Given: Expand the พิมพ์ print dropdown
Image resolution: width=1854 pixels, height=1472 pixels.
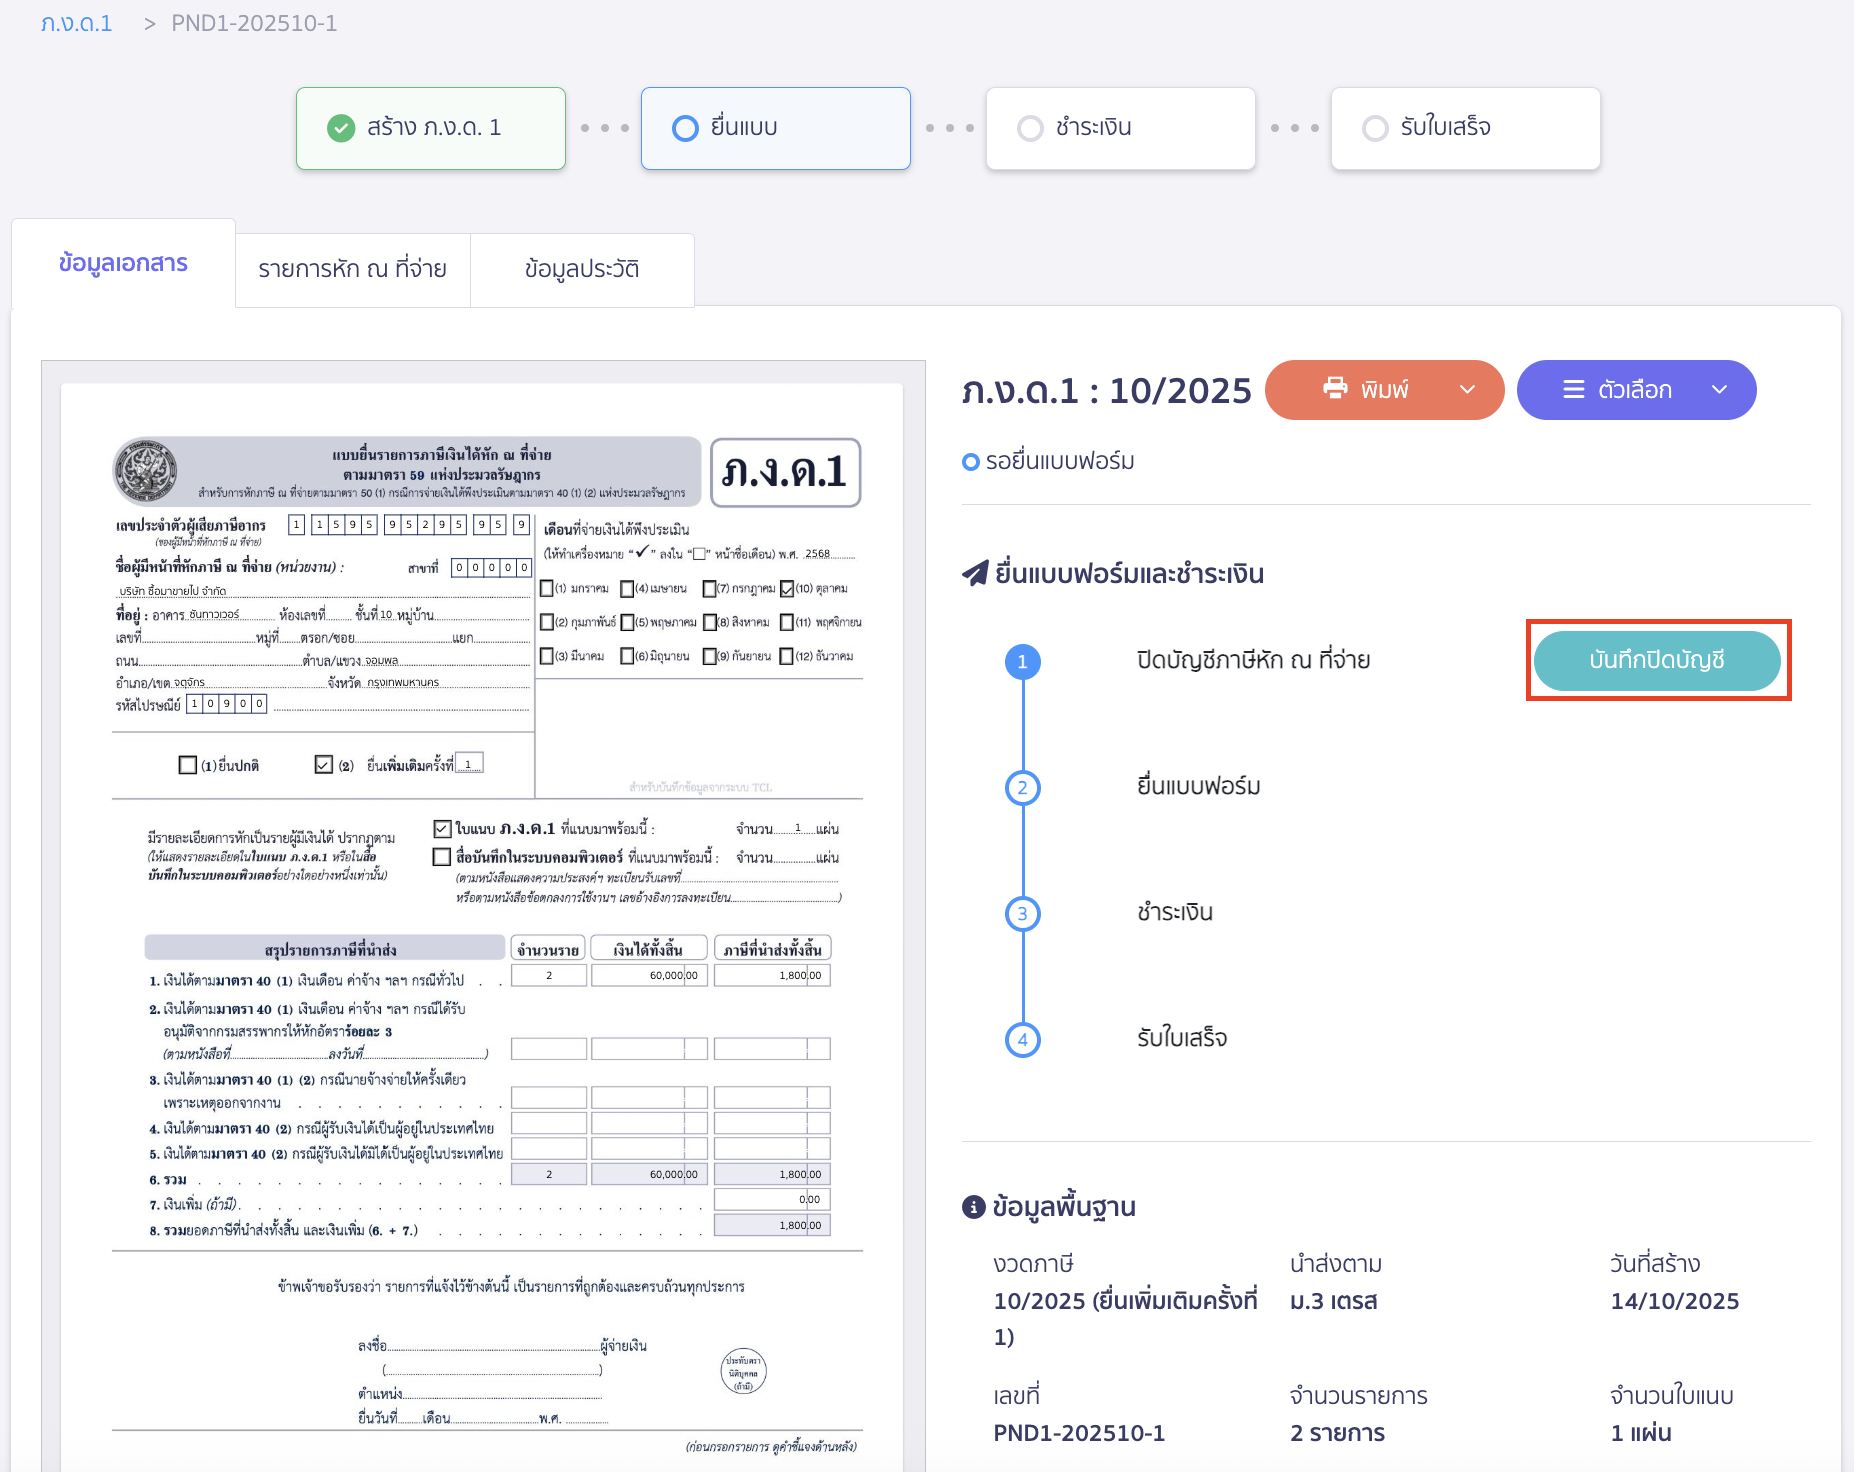Looking at the screenshot, I should [x=1467, y=390].
